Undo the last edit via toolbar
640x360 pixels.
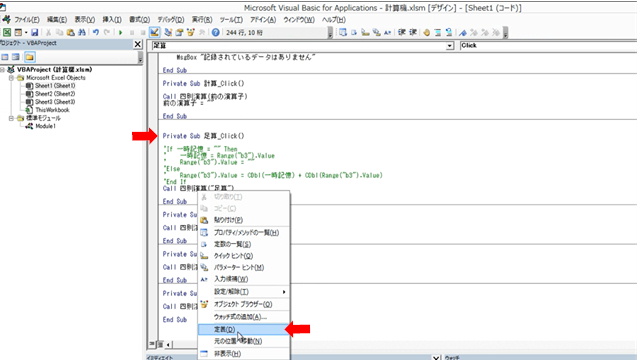[x=96, y=32]
